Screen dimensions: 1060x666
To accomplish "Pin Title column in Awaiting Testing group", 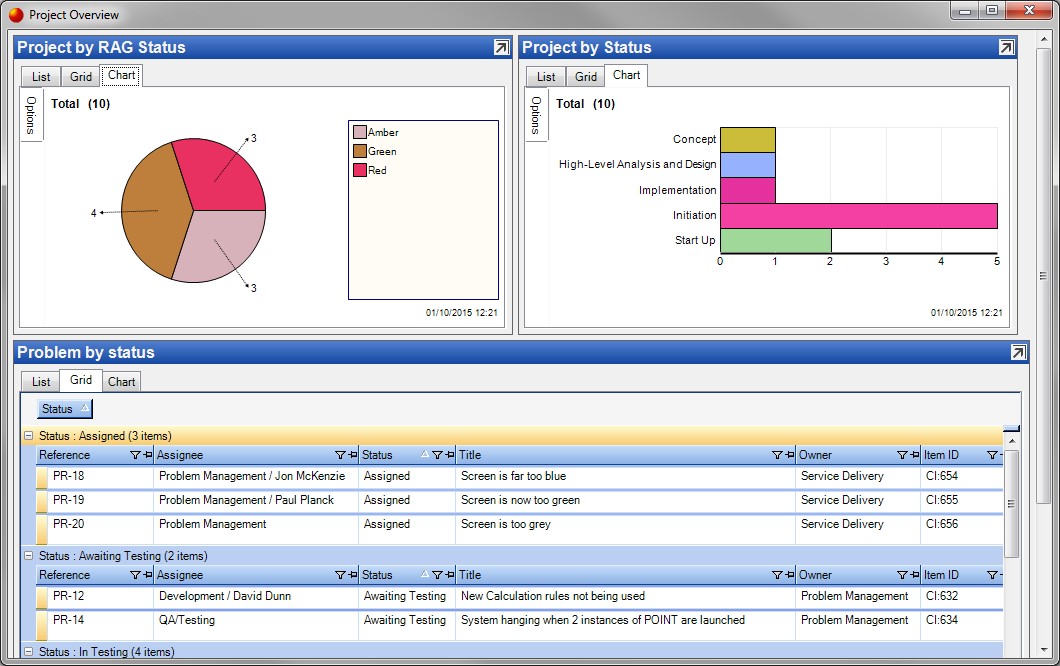I will tap(790, 575).
